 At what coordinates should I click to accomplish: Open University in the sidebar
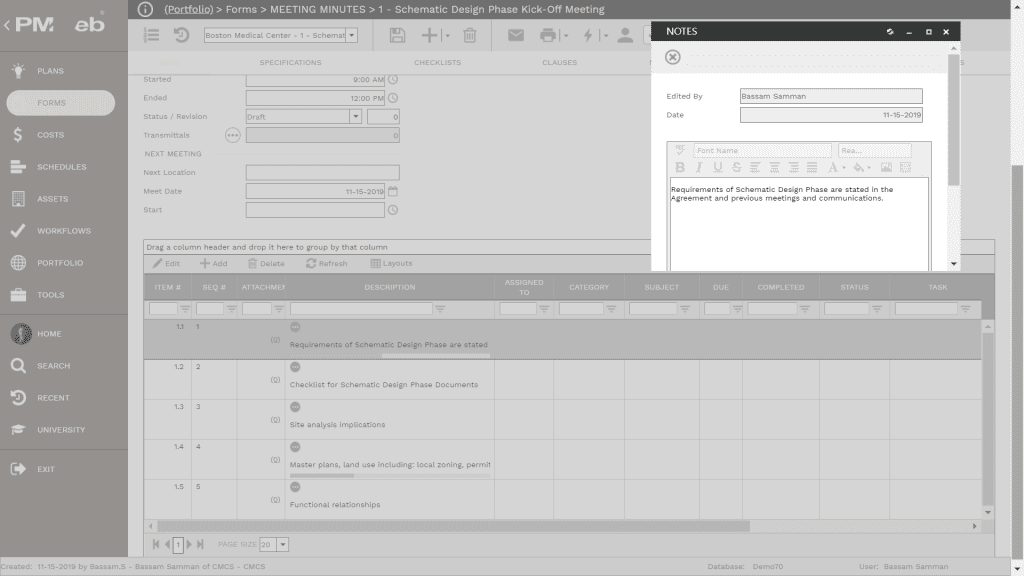tap(63, 430)
